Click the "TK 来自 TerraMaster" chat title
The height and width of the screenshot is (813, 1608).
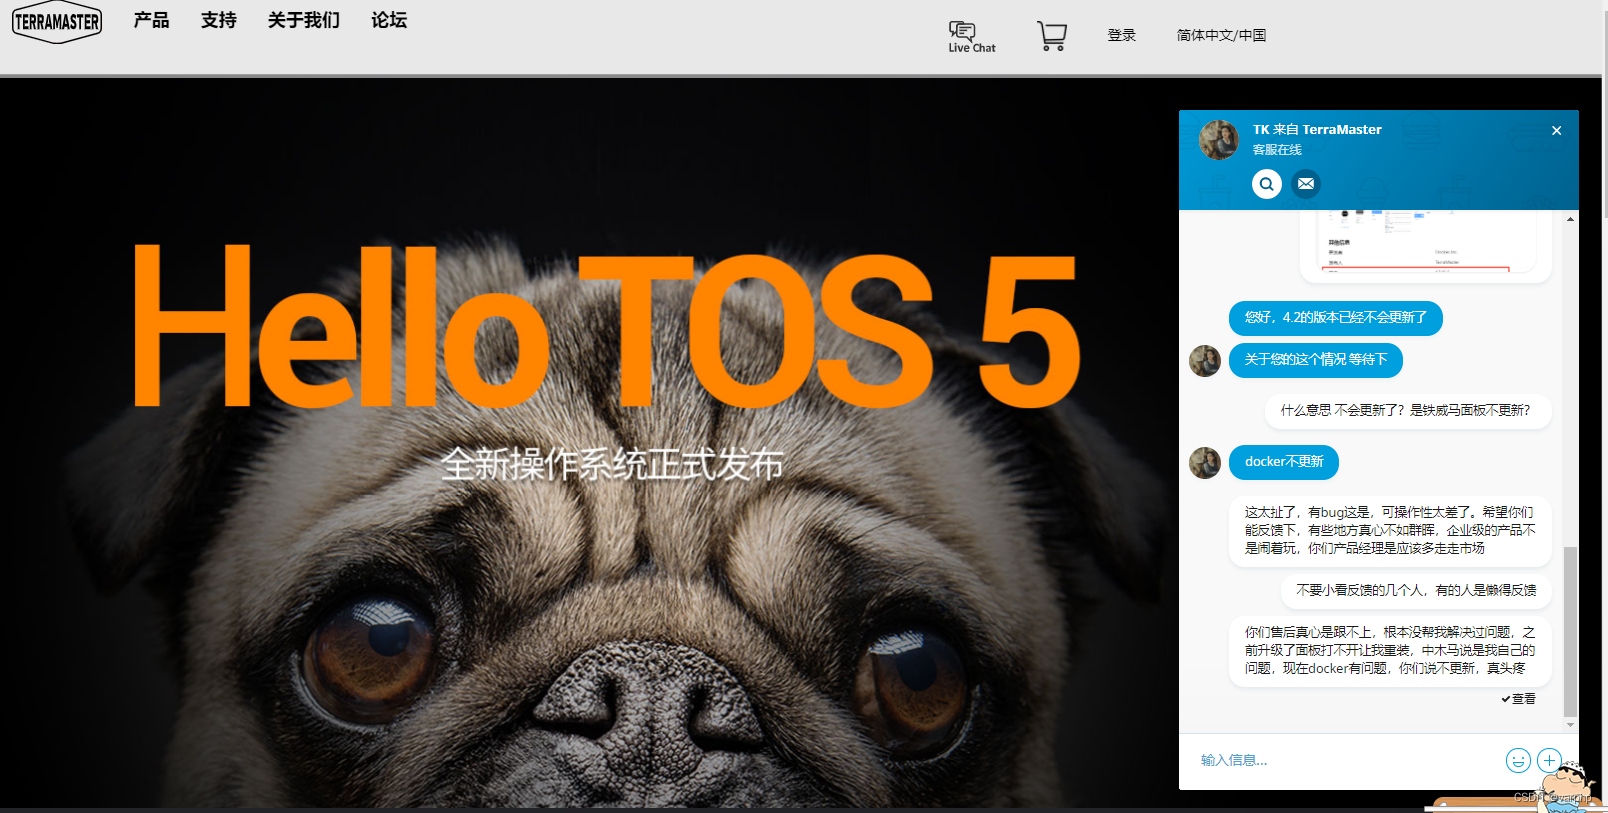(x=1317, y=130)
